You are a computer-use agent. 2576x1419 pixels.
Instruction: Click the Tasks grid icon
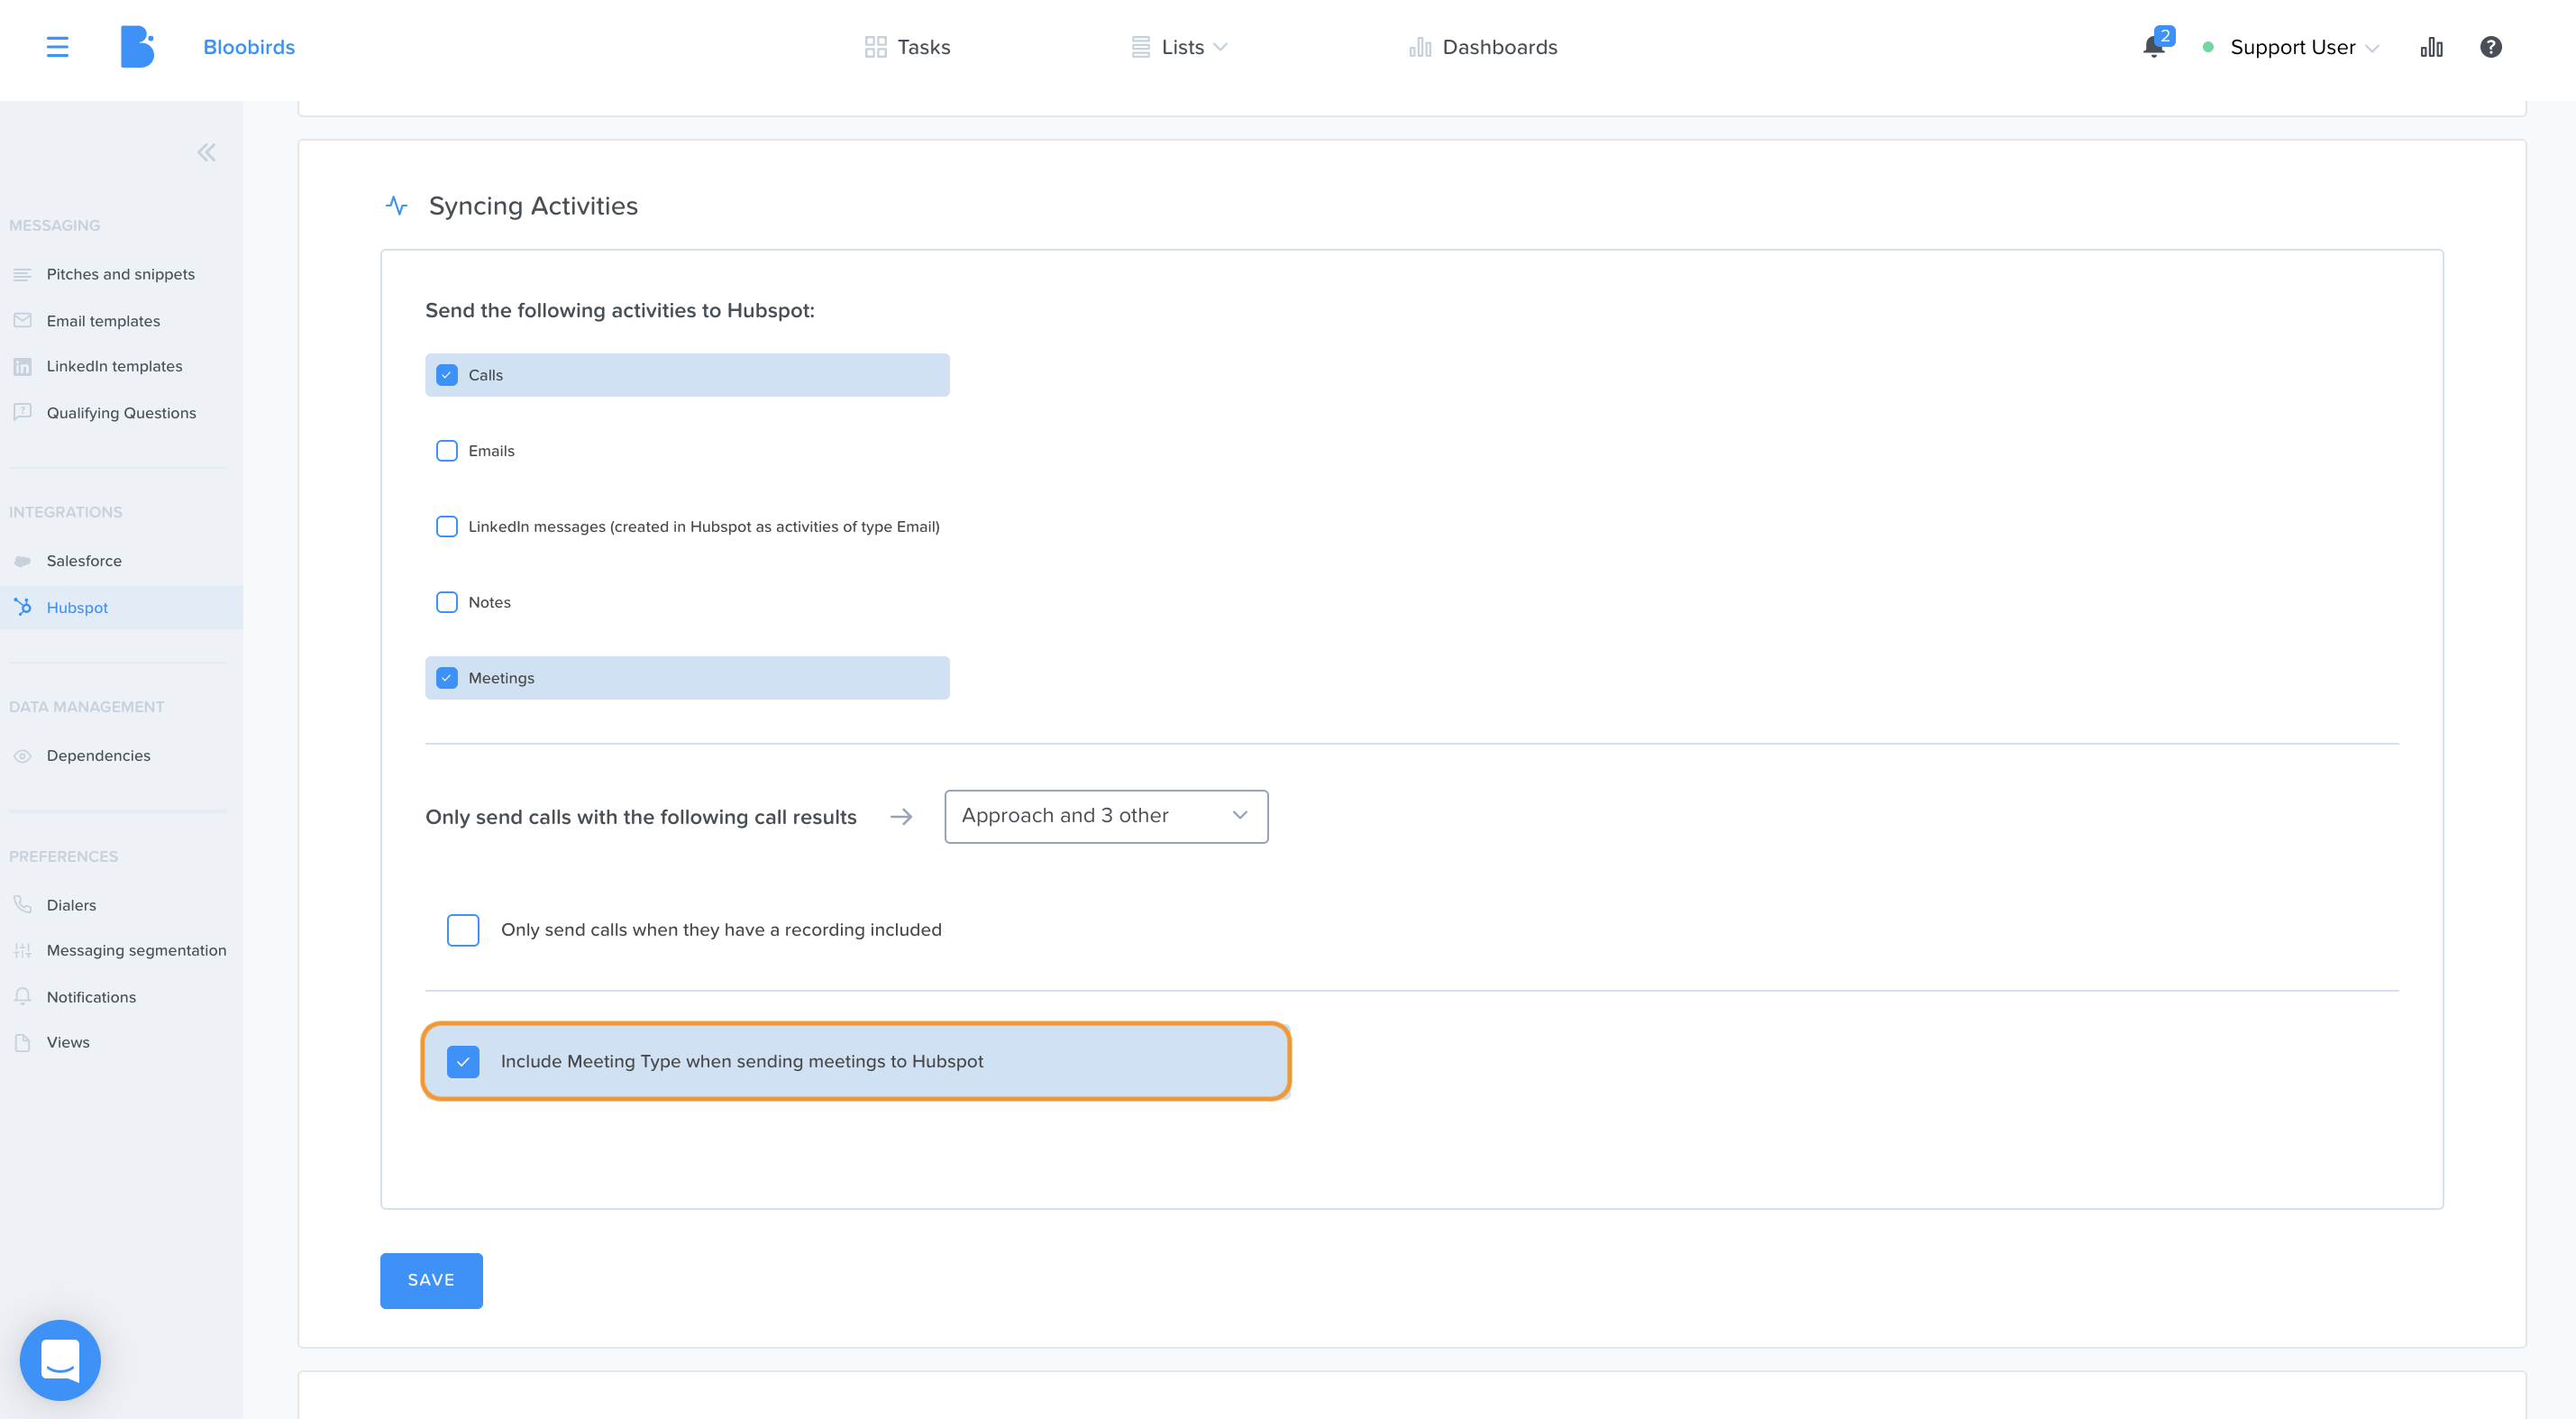click(x=875, y=47)
